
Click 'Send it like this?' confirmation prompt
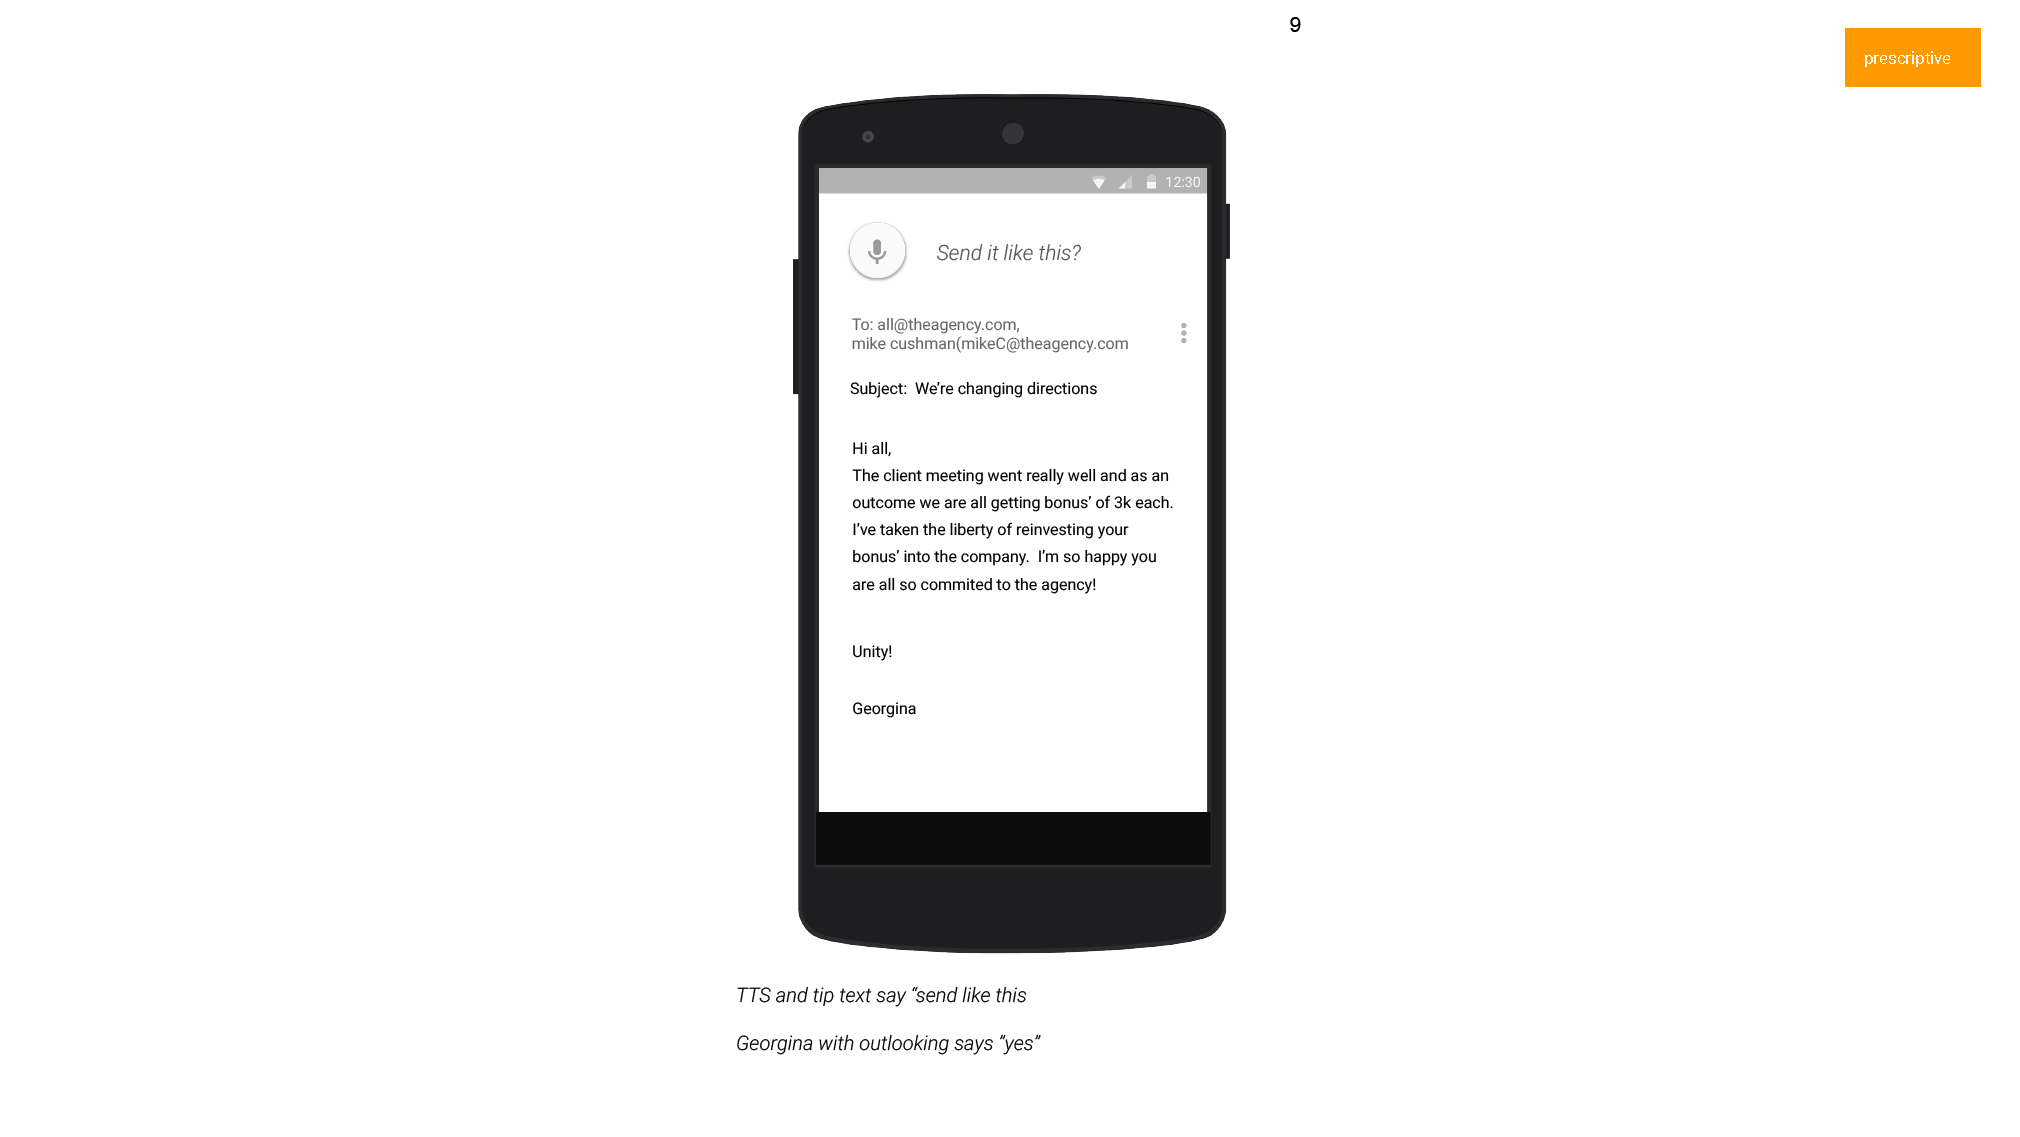click(x=1009, y=252)
